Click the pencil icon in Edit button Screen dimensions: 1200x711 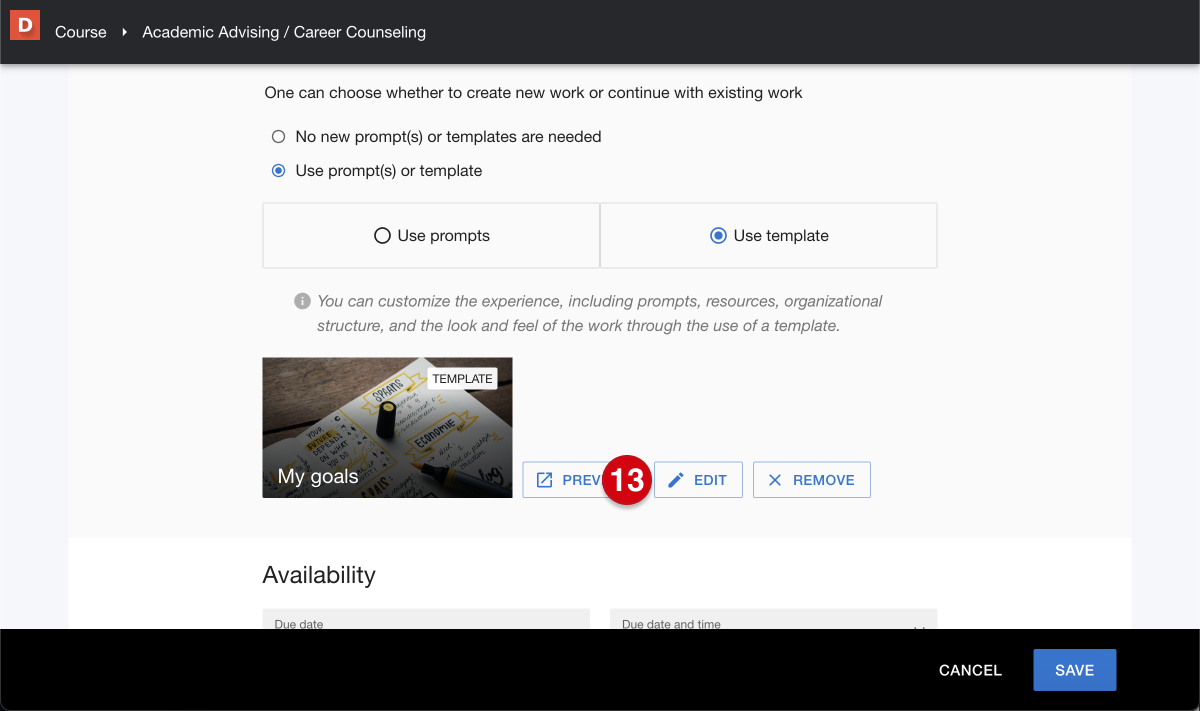(x=676, y=480)
